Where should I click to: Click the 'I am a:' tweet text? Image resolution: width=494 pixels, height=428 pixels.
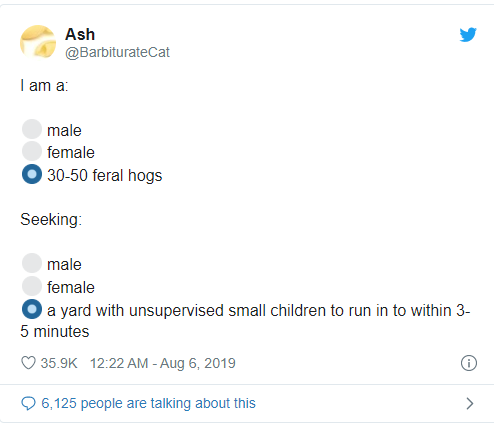click(44, 86)
